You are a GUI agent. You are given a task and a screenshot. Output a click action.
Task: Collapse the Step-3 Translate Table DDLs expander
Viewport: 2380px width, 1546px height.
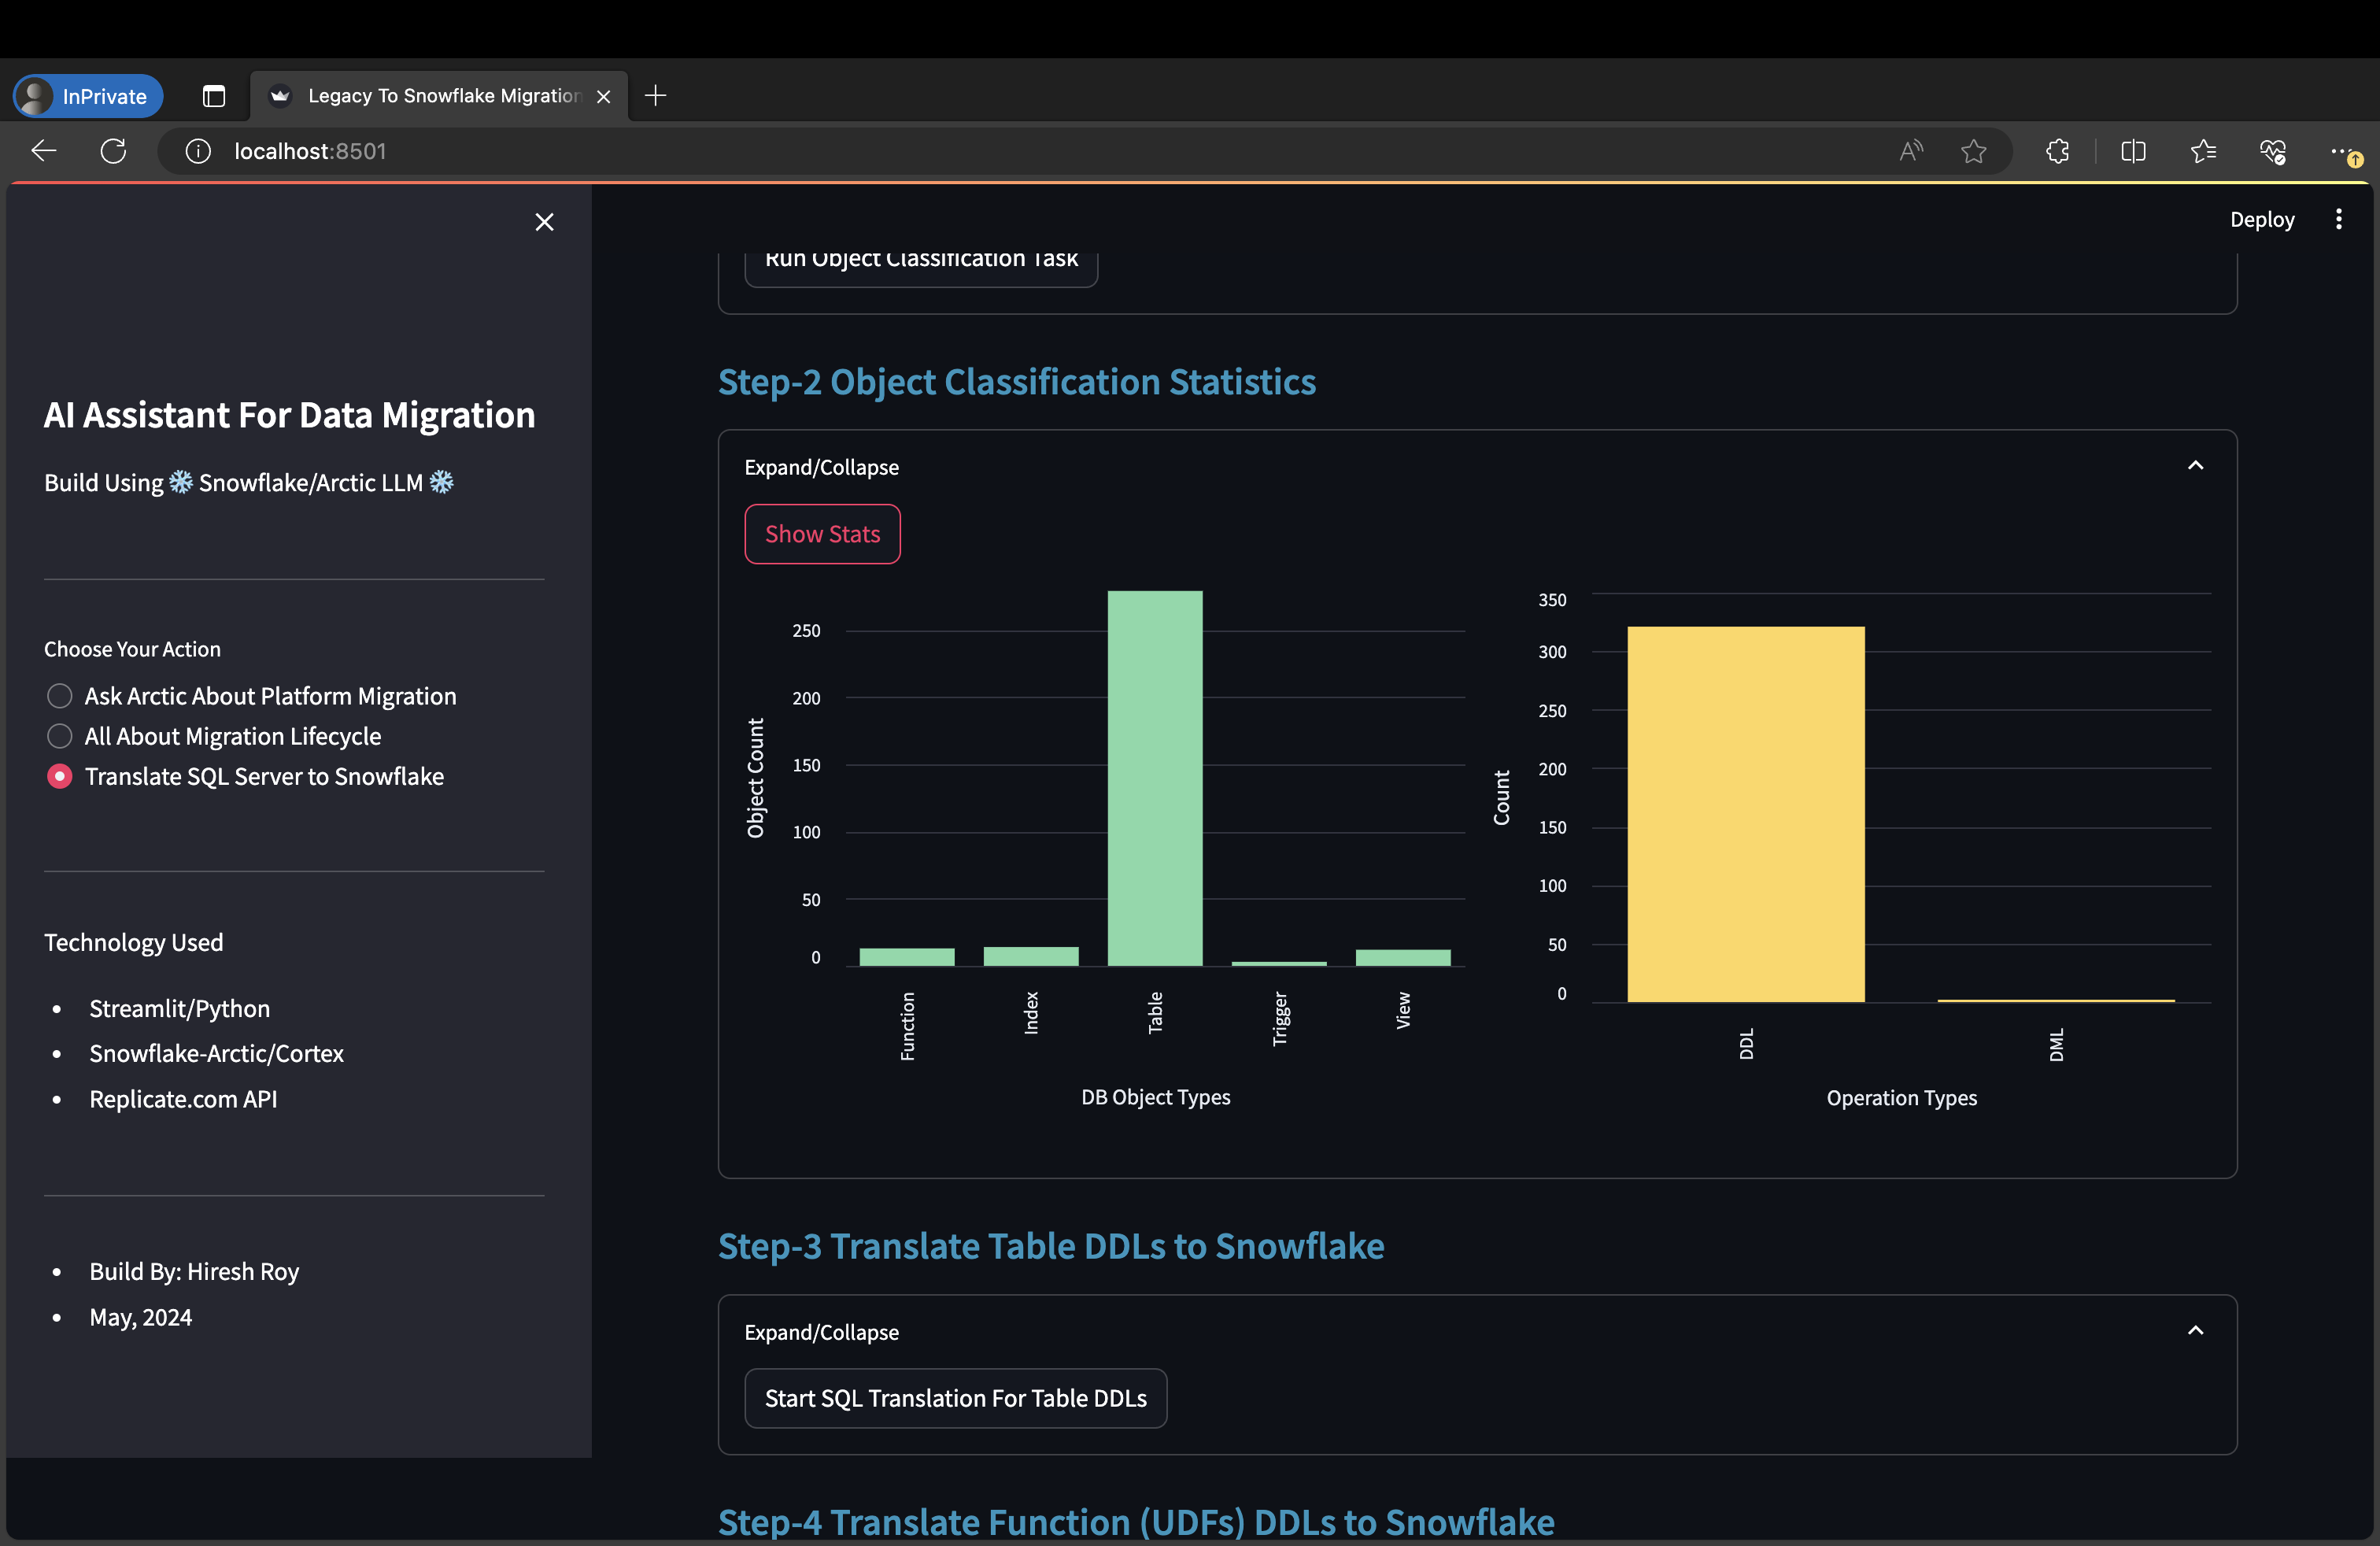2195,1331
